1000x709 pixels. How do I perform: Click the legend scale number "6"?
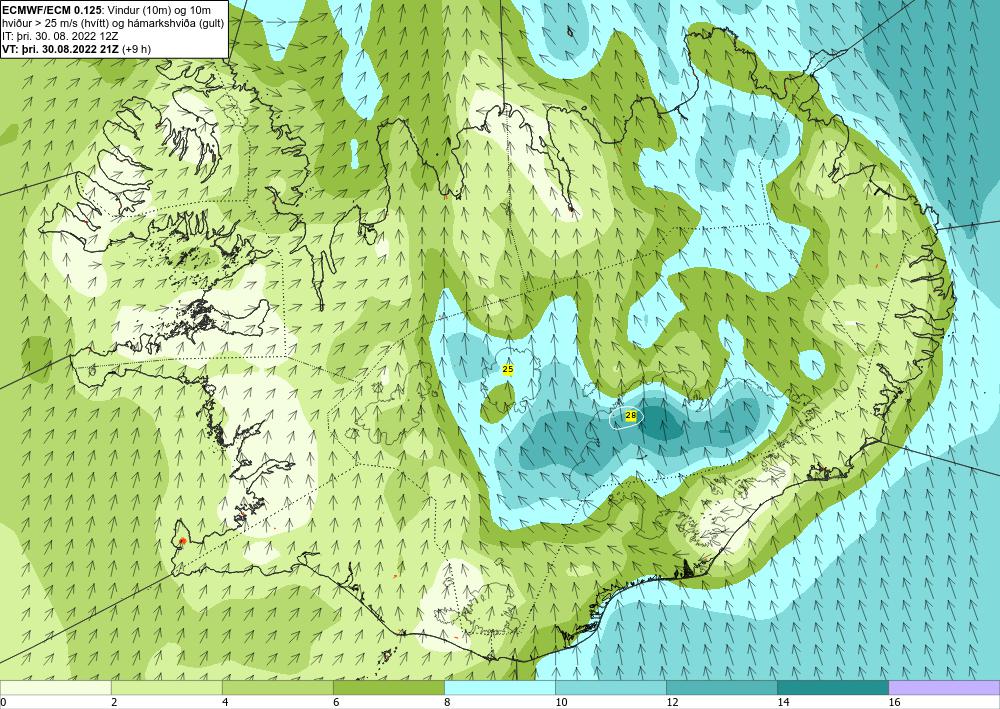tap(336, 702)
